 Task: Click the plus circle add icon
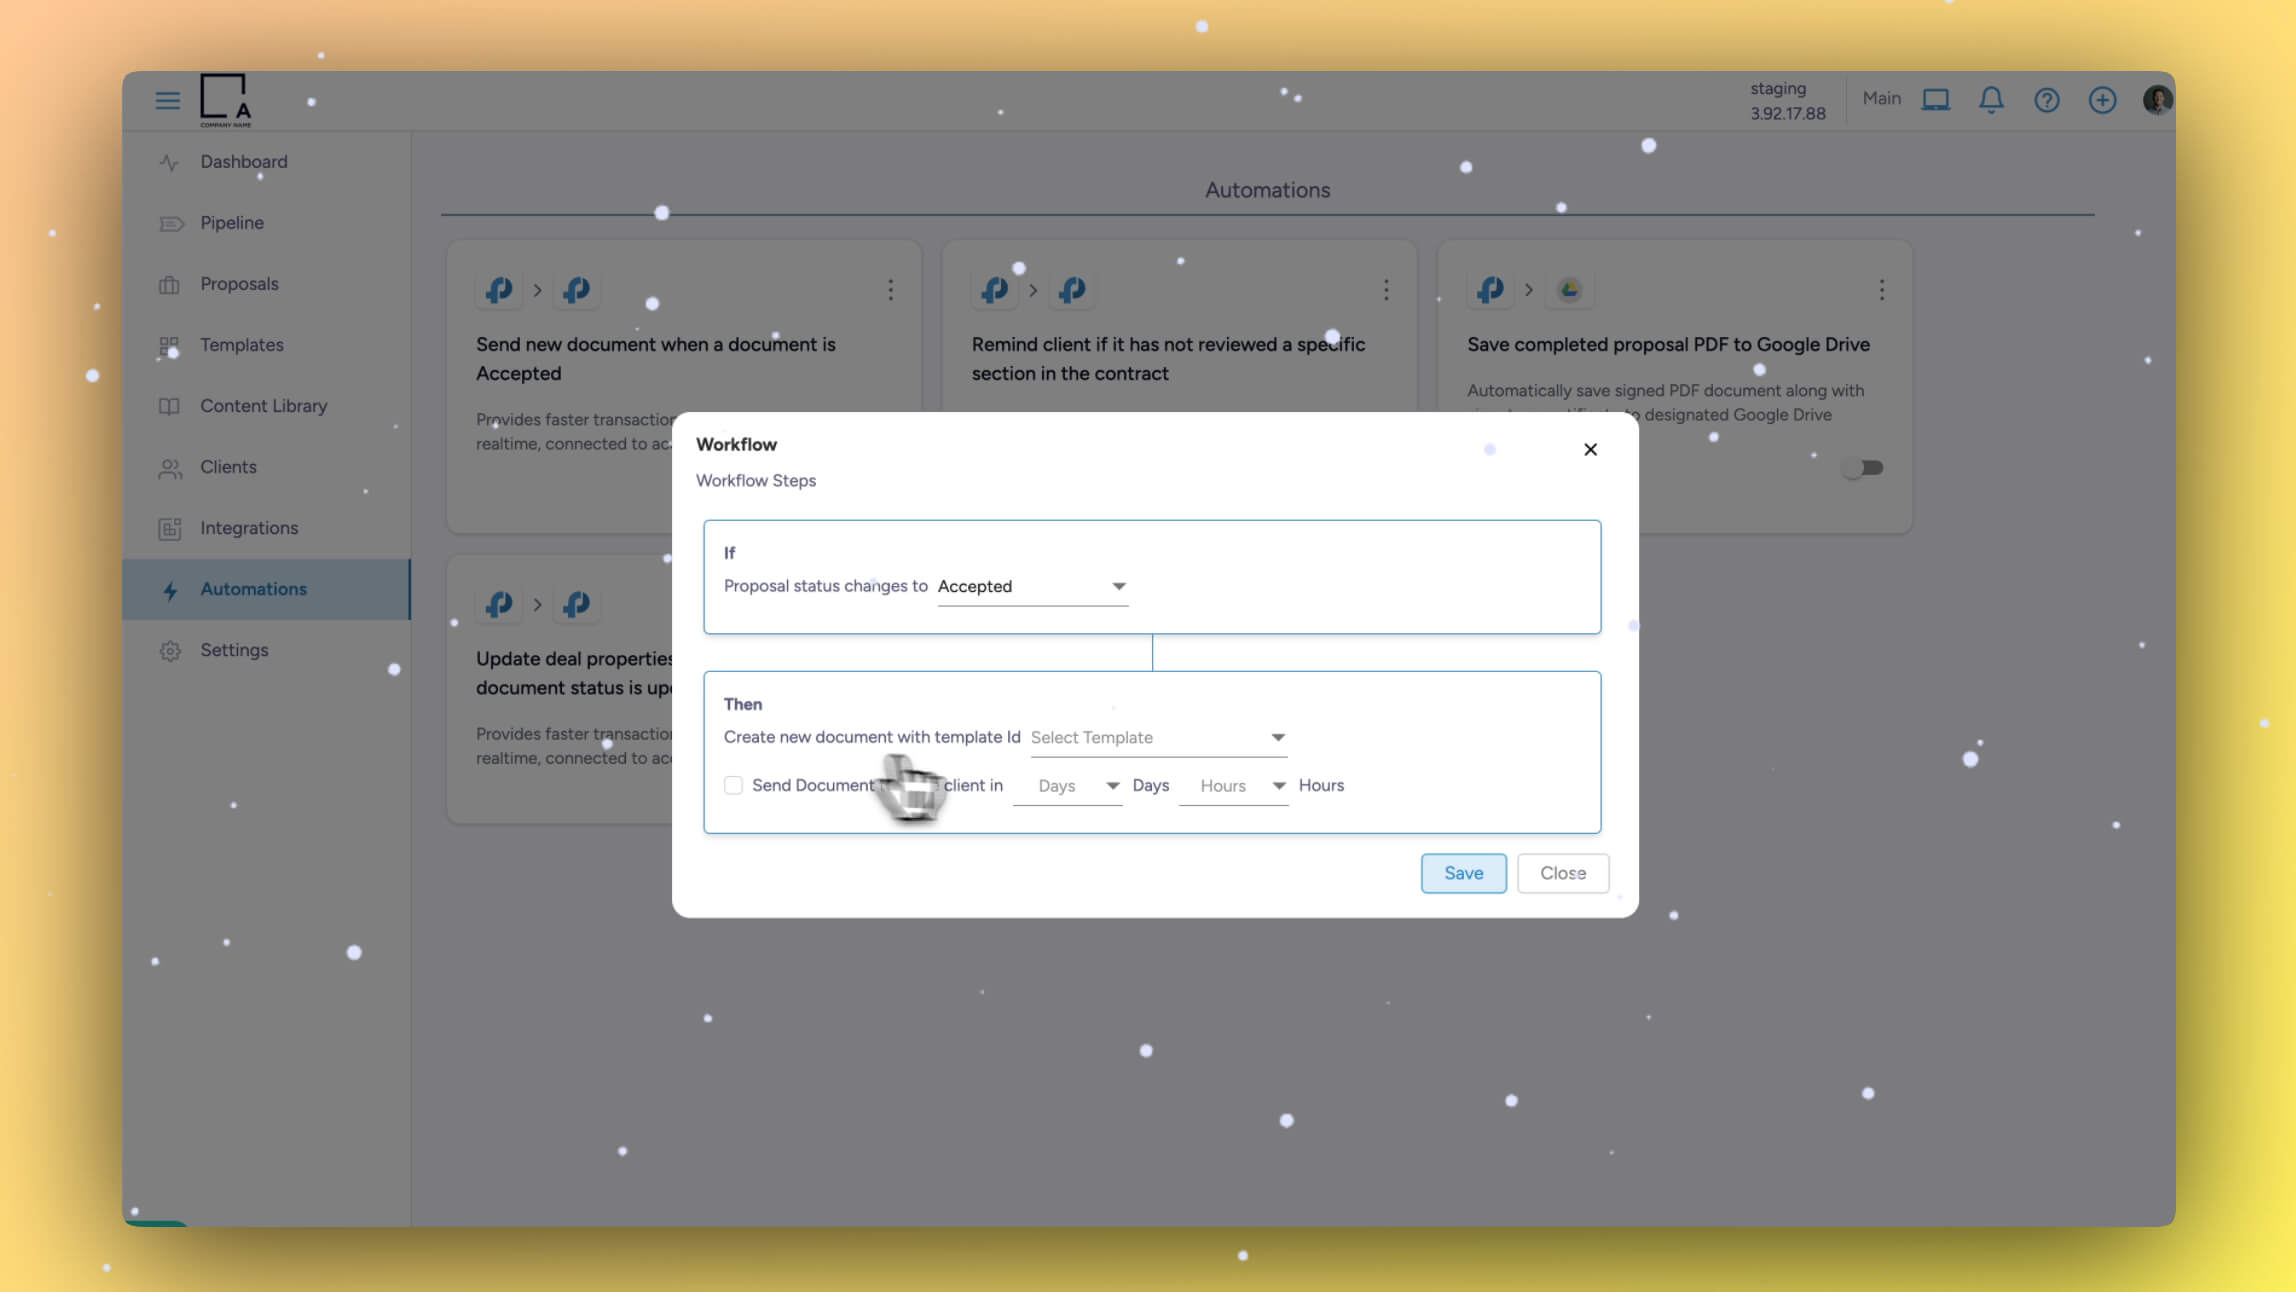[x=2102, y=100]
